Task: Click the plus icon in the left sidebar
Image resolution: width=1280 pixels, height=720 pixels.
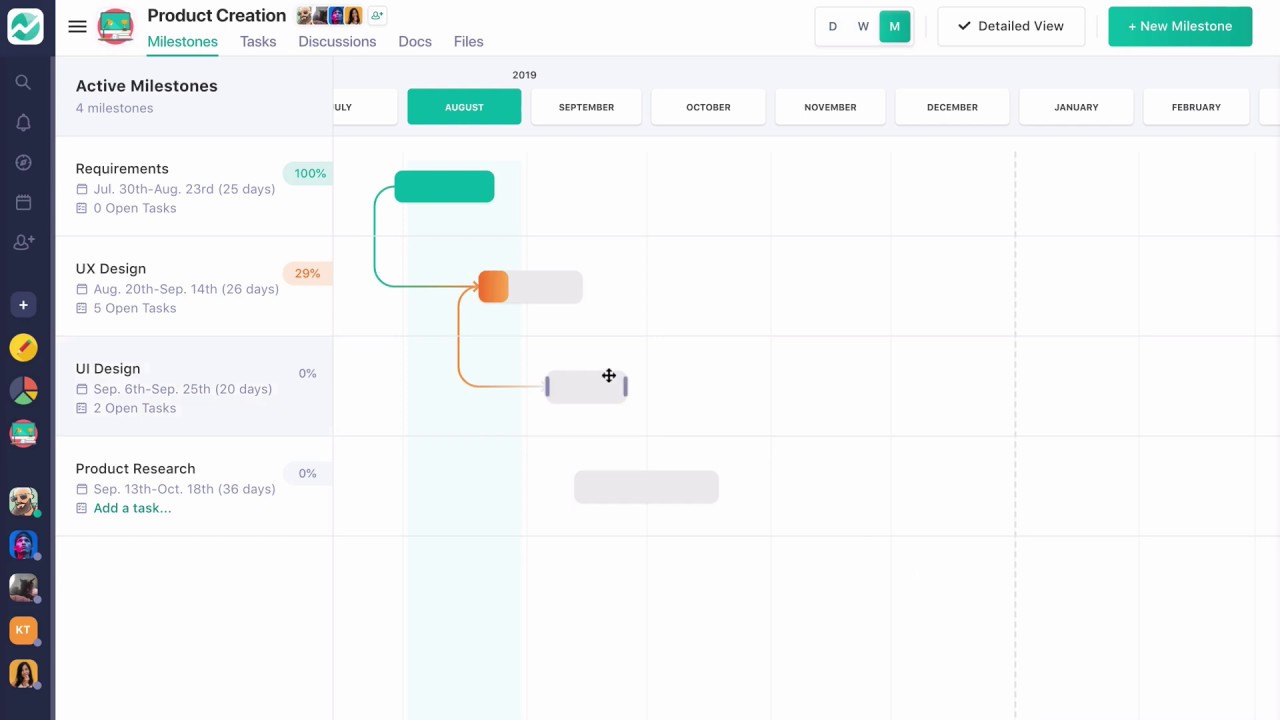Action: (23, 304)
